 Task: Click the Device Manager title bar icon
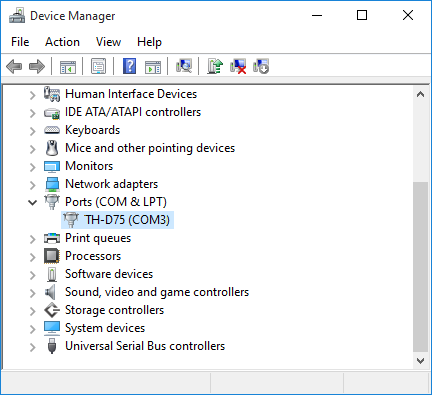click(x=17, y=16)
